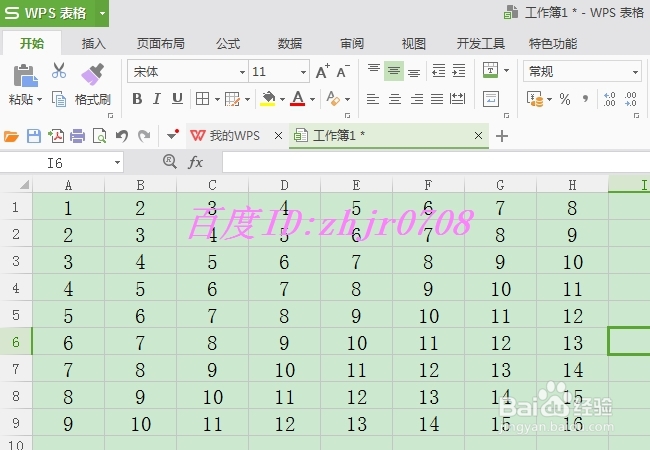Screen dimensions: 650x450
Task: Apply the red font color A
Action: coord(298,99)
